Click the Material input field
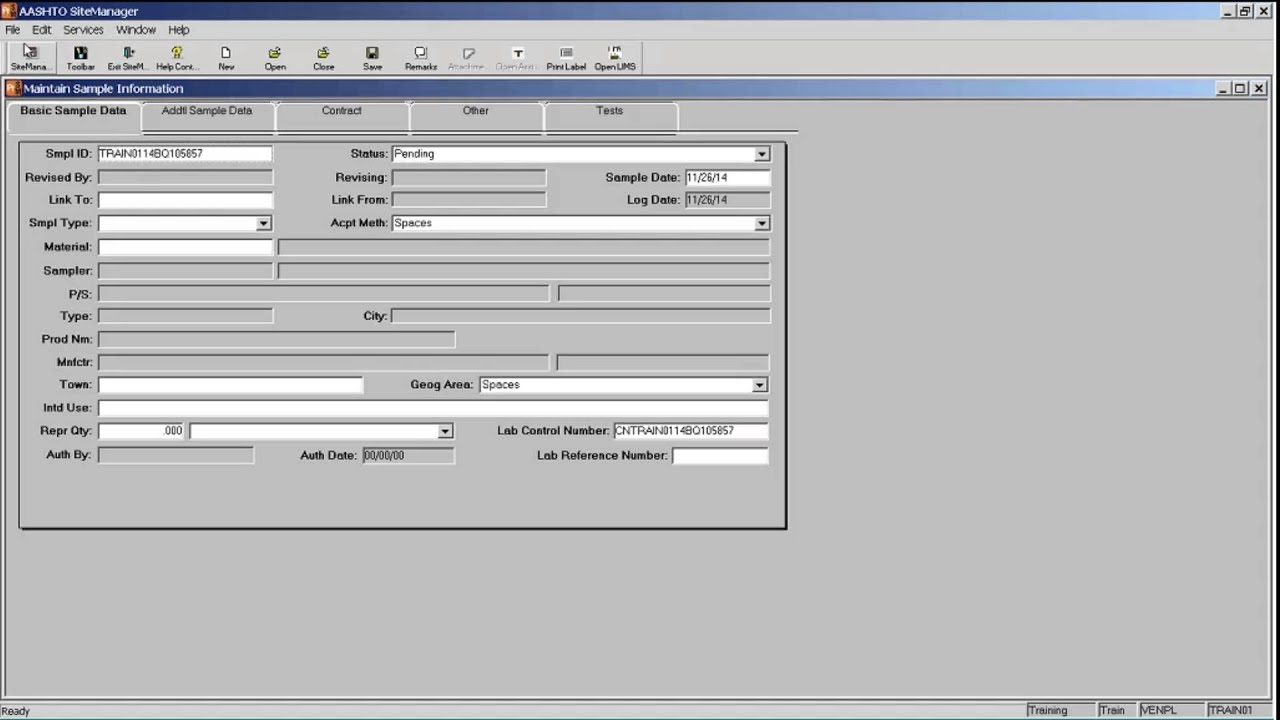The image size is (1280, 720). (x=184, y=247)
